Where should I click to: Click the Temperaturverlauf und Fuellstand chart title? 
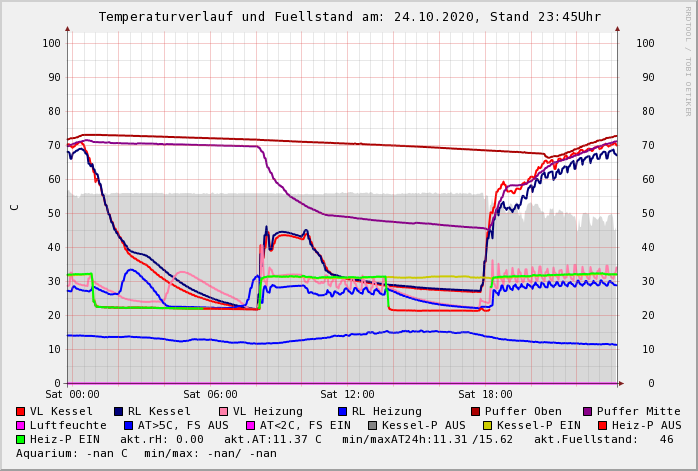pos(349,17)
